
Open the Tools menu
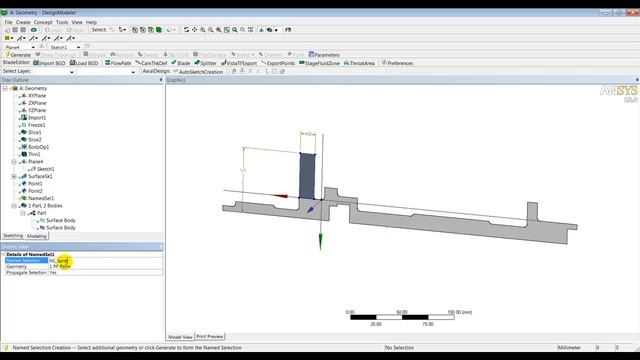coord(62,22)
